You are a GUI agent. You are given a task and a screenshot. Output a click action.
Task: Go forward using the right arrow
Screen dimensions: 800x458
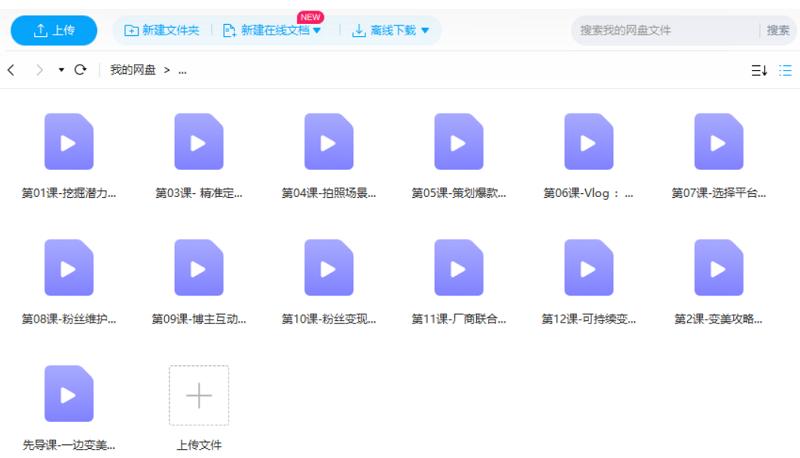click(x=39, y=70)
